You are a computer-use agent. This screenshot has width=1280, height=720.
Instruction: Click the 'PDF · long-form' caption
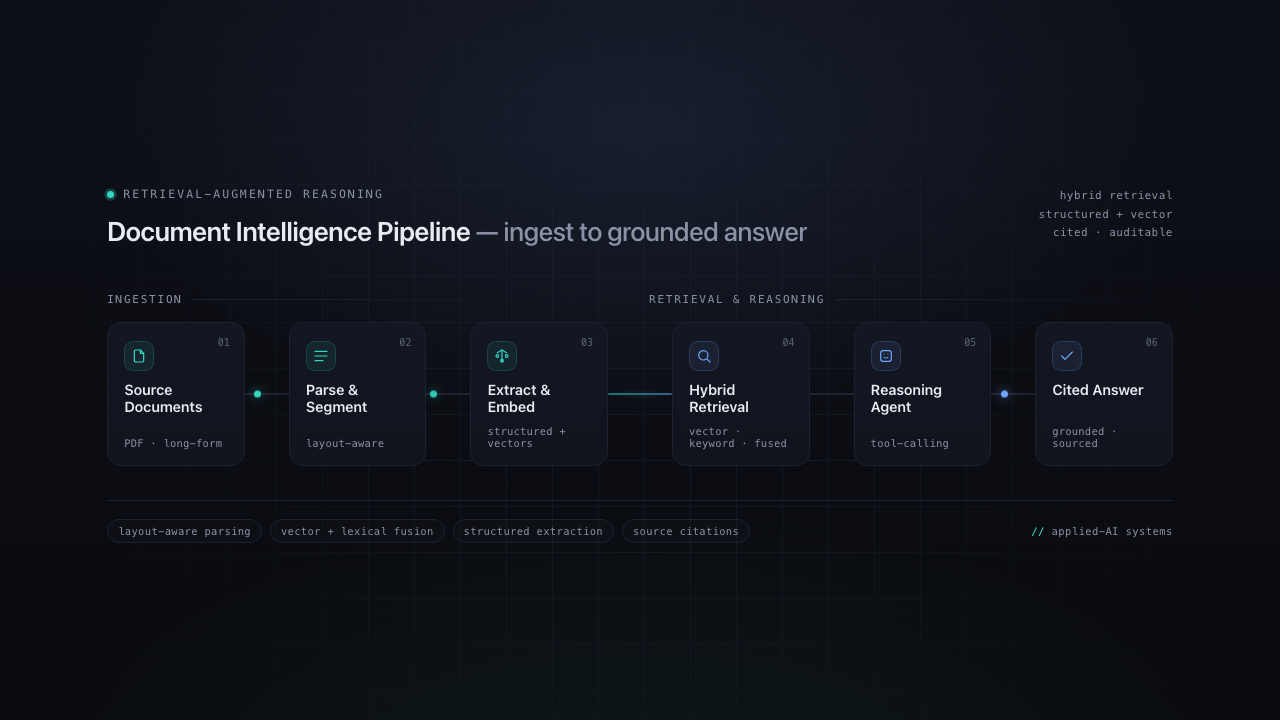173,443
